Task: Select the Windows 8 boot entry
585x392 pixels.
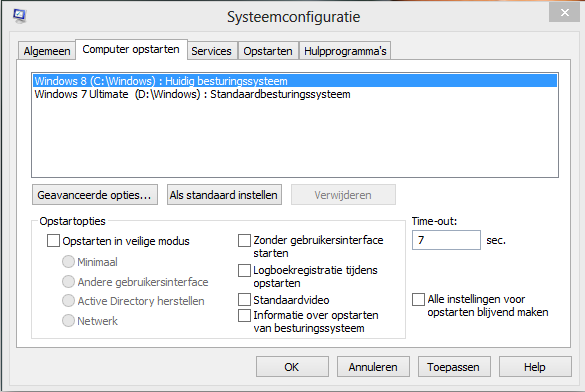Action: 295,81
